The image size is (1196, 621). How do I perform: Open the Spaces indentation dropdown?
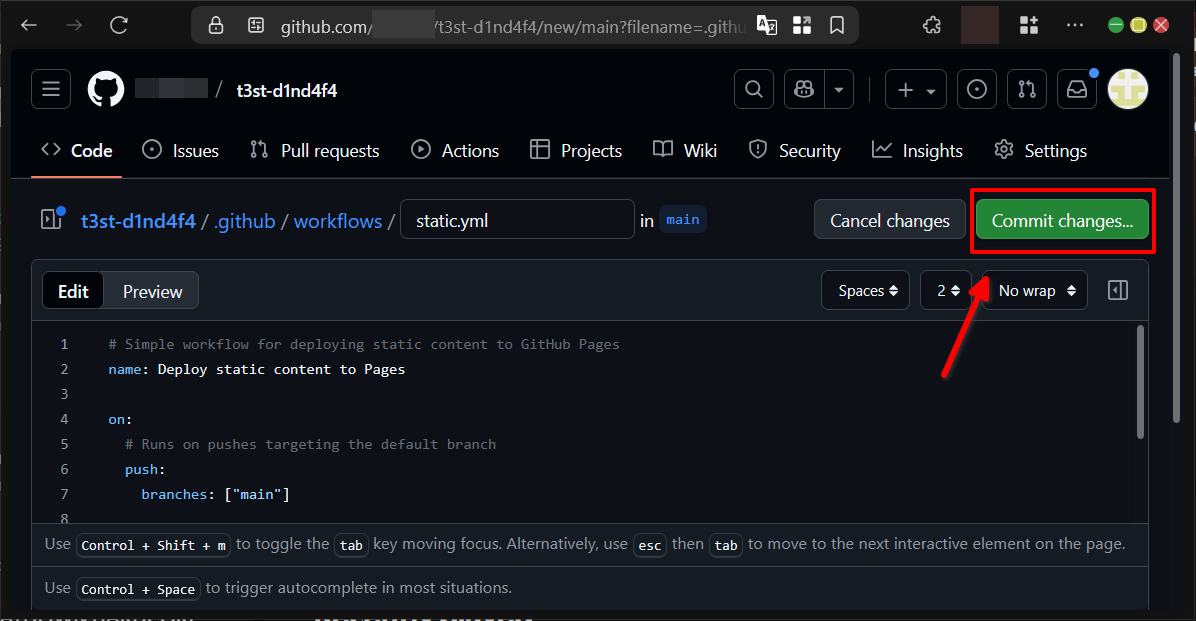(x=865, y=290)
